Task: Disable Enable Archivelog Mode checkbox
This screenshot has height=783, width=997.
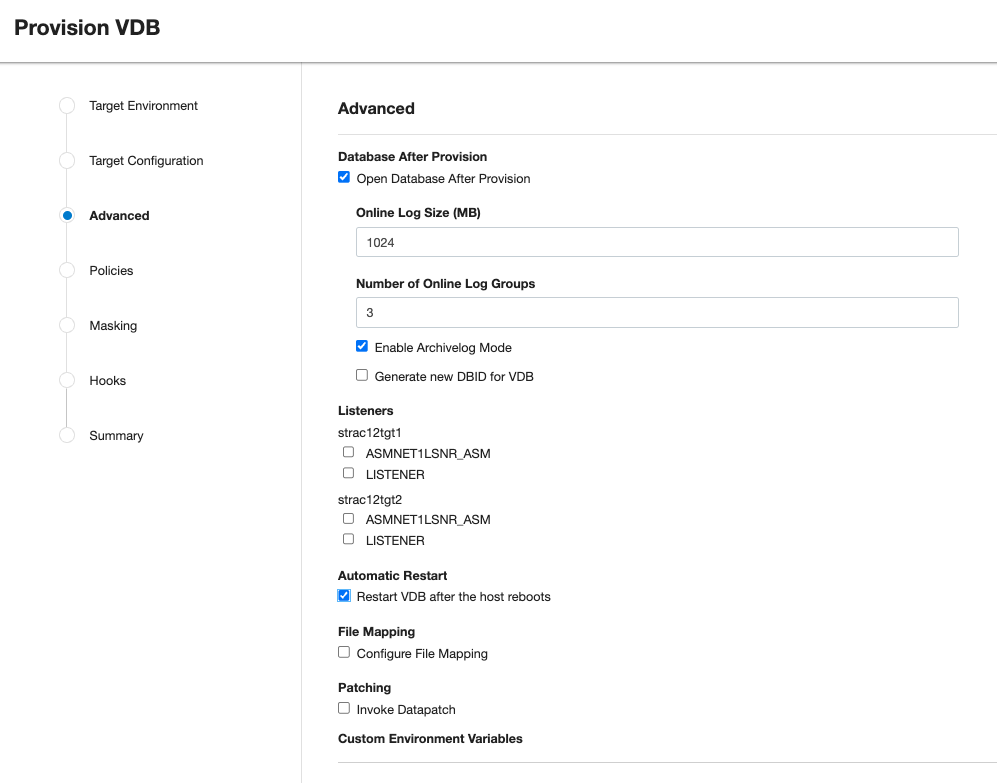Action: click(362, 347)
